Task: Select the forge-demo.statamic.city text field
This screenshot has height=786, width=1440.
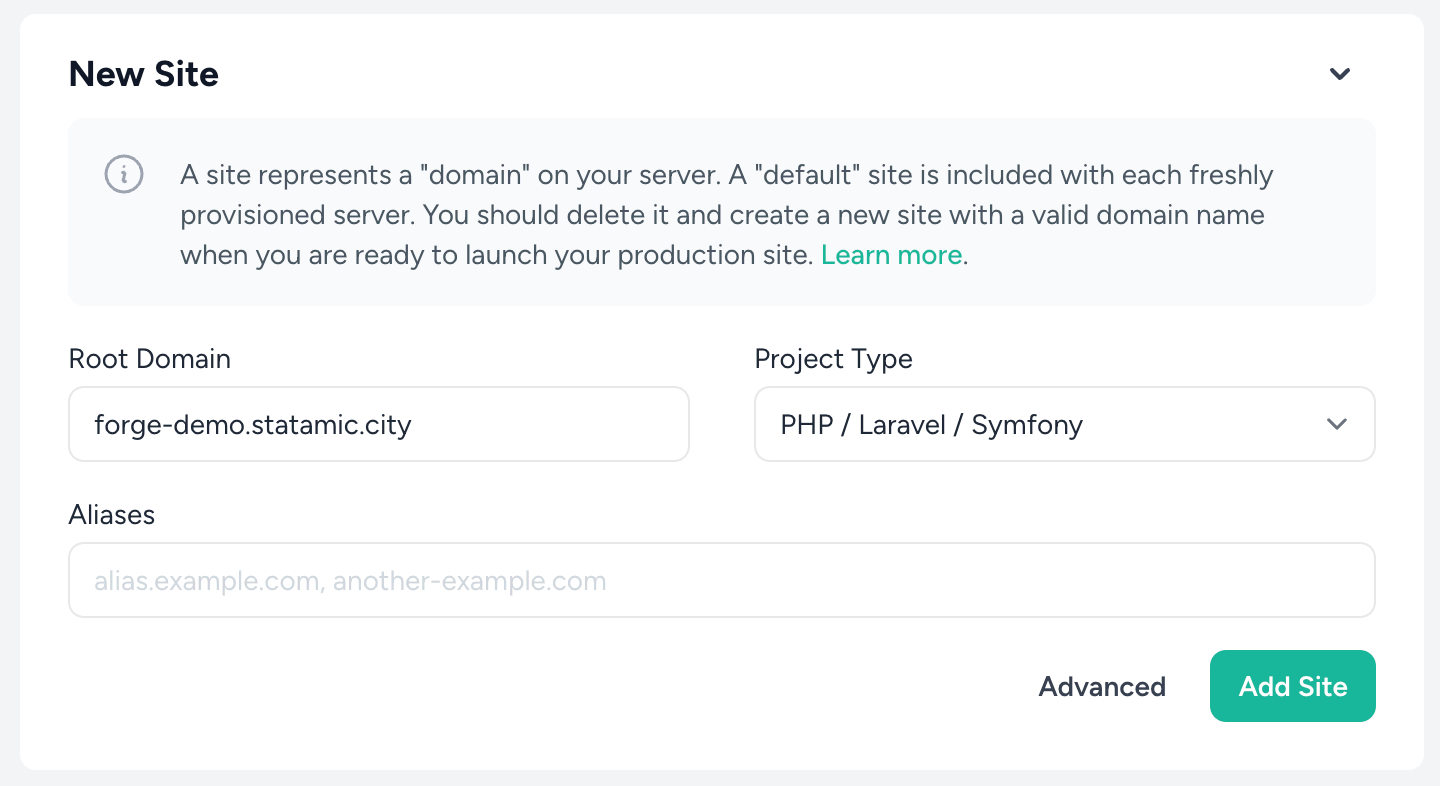Action: click(378, 424)
